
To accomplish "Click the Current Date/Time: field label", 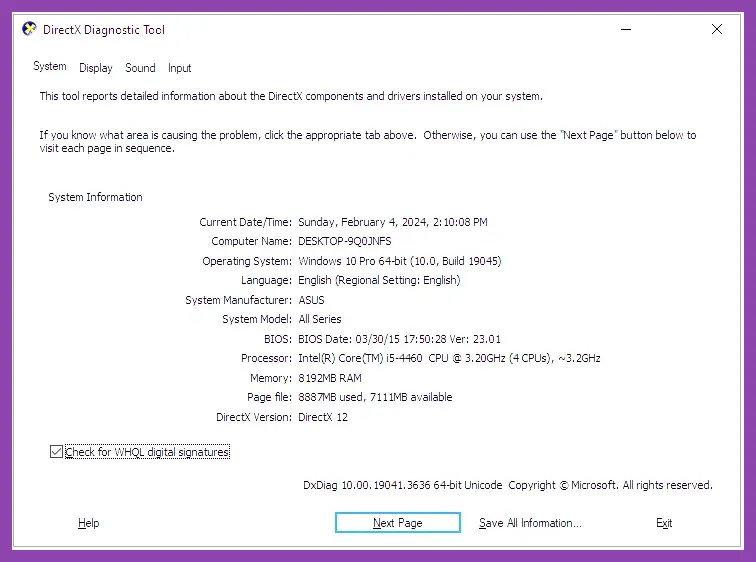I will tap(245, 222).
